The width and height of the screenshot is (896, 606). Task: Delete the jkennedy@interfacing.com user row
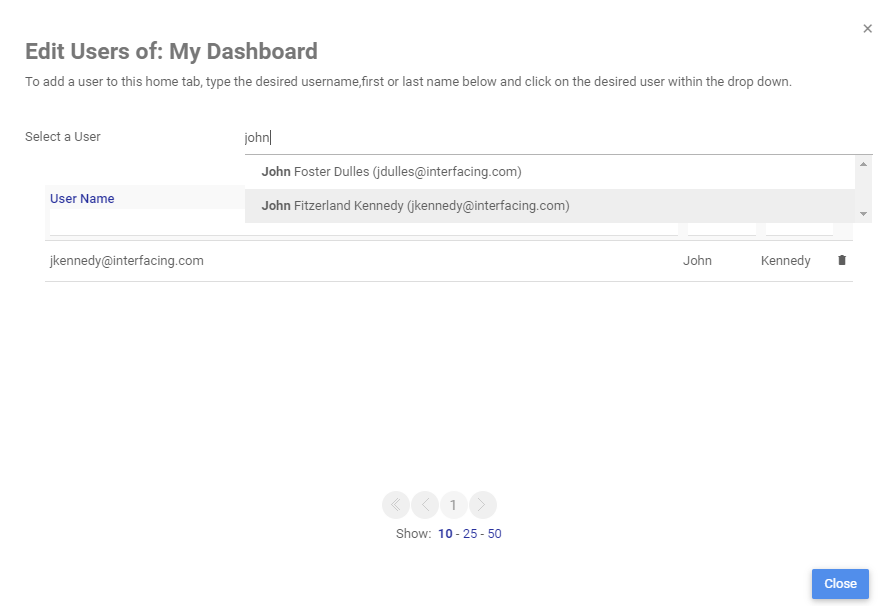[x=841, y=261]
